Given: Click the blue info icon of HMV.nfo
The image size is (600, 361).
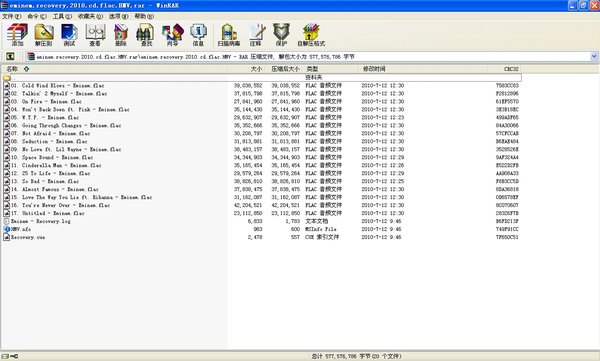Looking at the screenshot, I should click(7, 229).
